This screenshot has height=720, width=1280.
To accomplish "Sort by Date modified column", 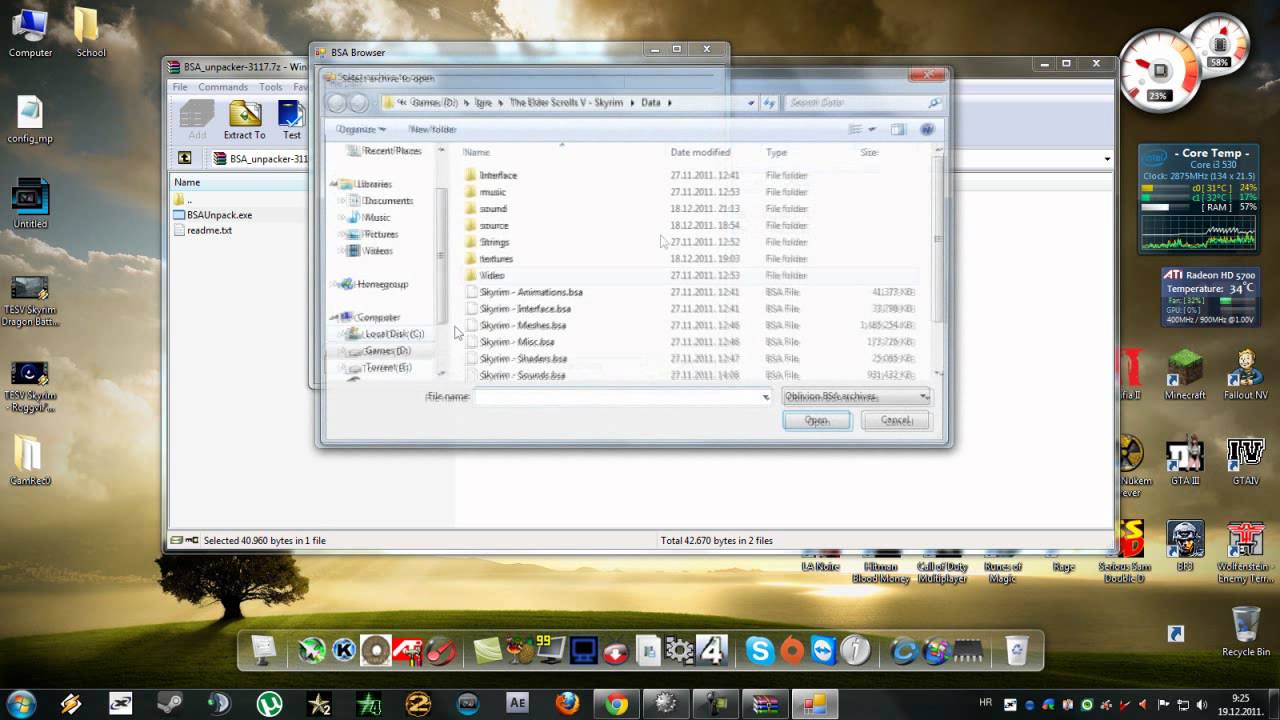I will (x=700, y=152).
